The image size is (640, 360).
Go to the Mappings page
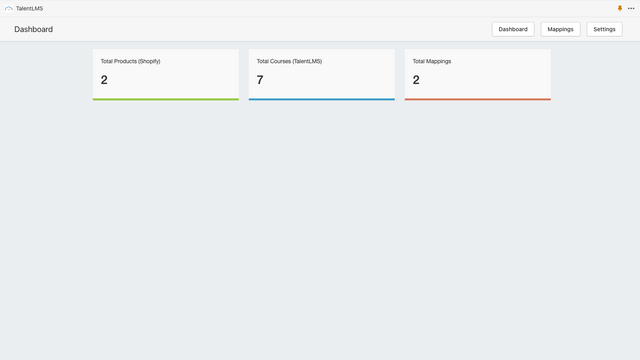click(x=560, y=29)
